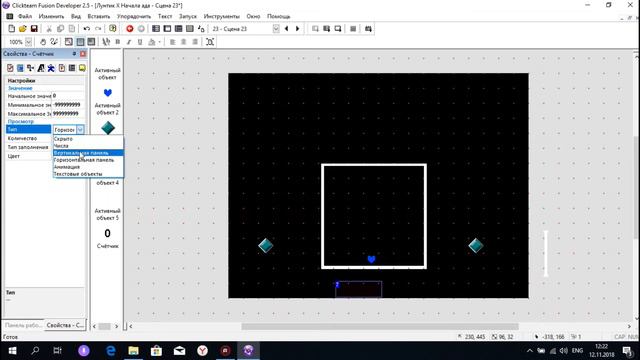Switch to the Frame editor icon
Image resolution: width=640 pixels, height=360 pixels.
click(x=167, y=29)
